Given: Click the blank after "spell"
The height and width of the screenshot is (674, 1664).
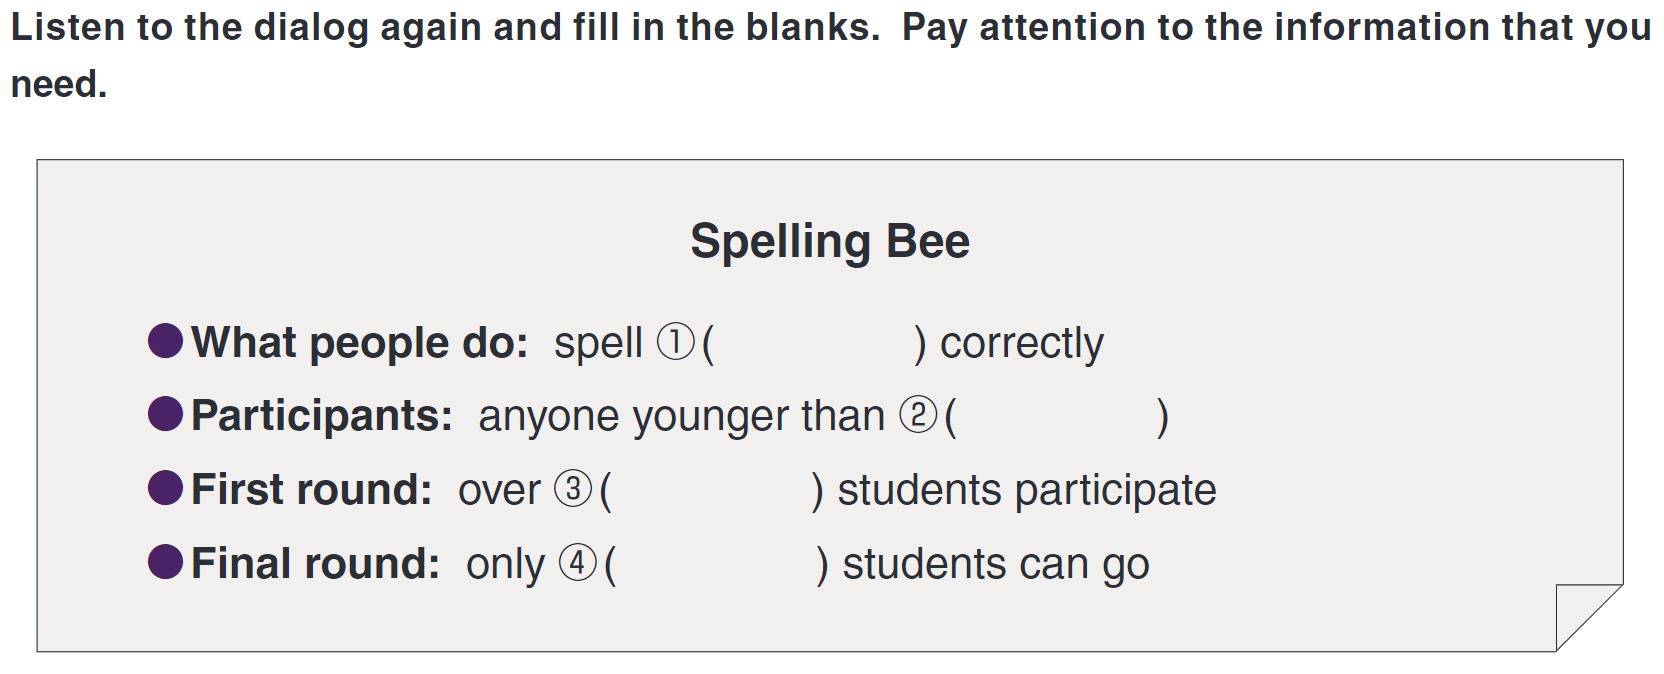Looking at the screenshot, I should pos(814,343).
